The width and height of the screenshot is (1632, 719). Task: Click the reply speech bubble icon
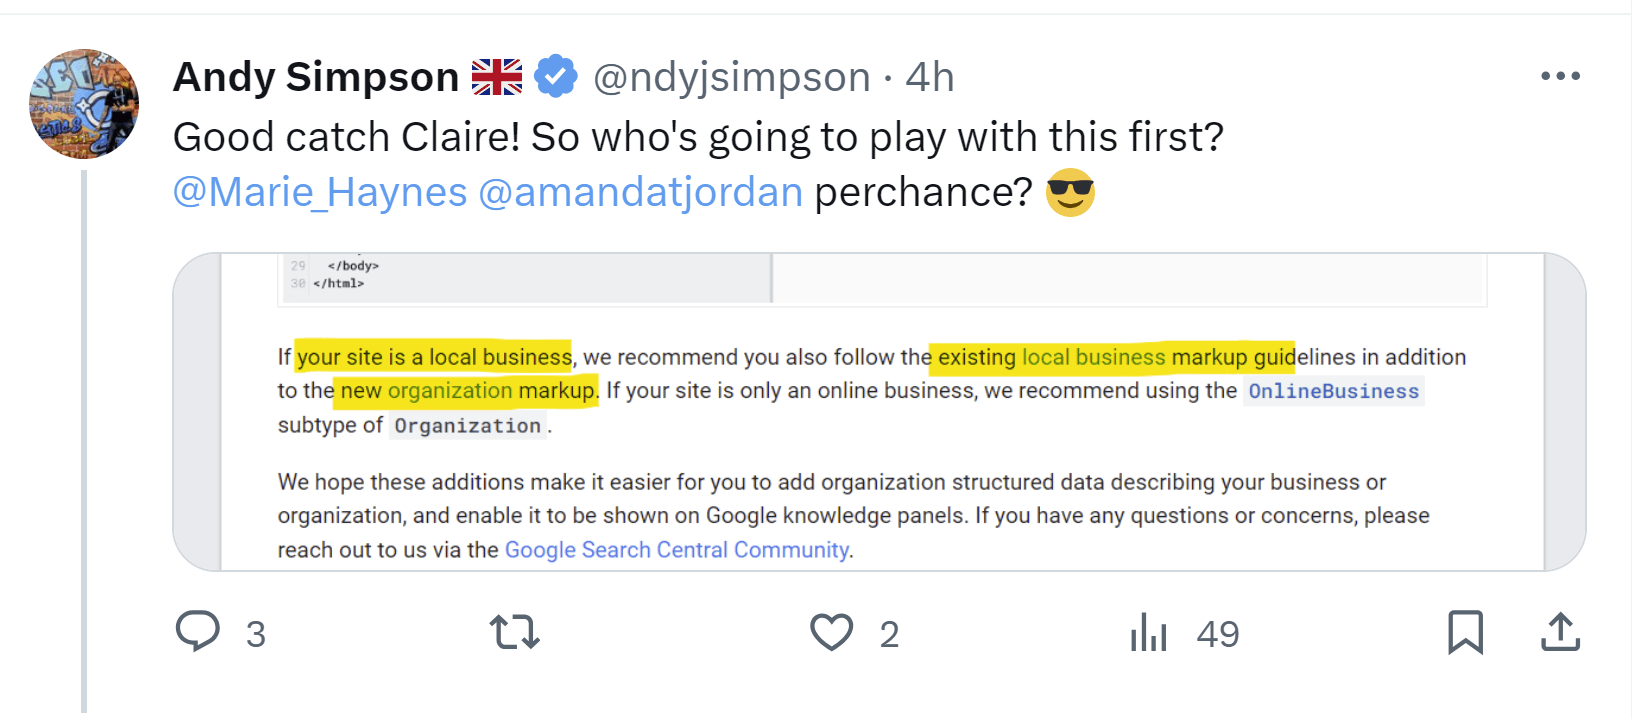coord(198,632)
